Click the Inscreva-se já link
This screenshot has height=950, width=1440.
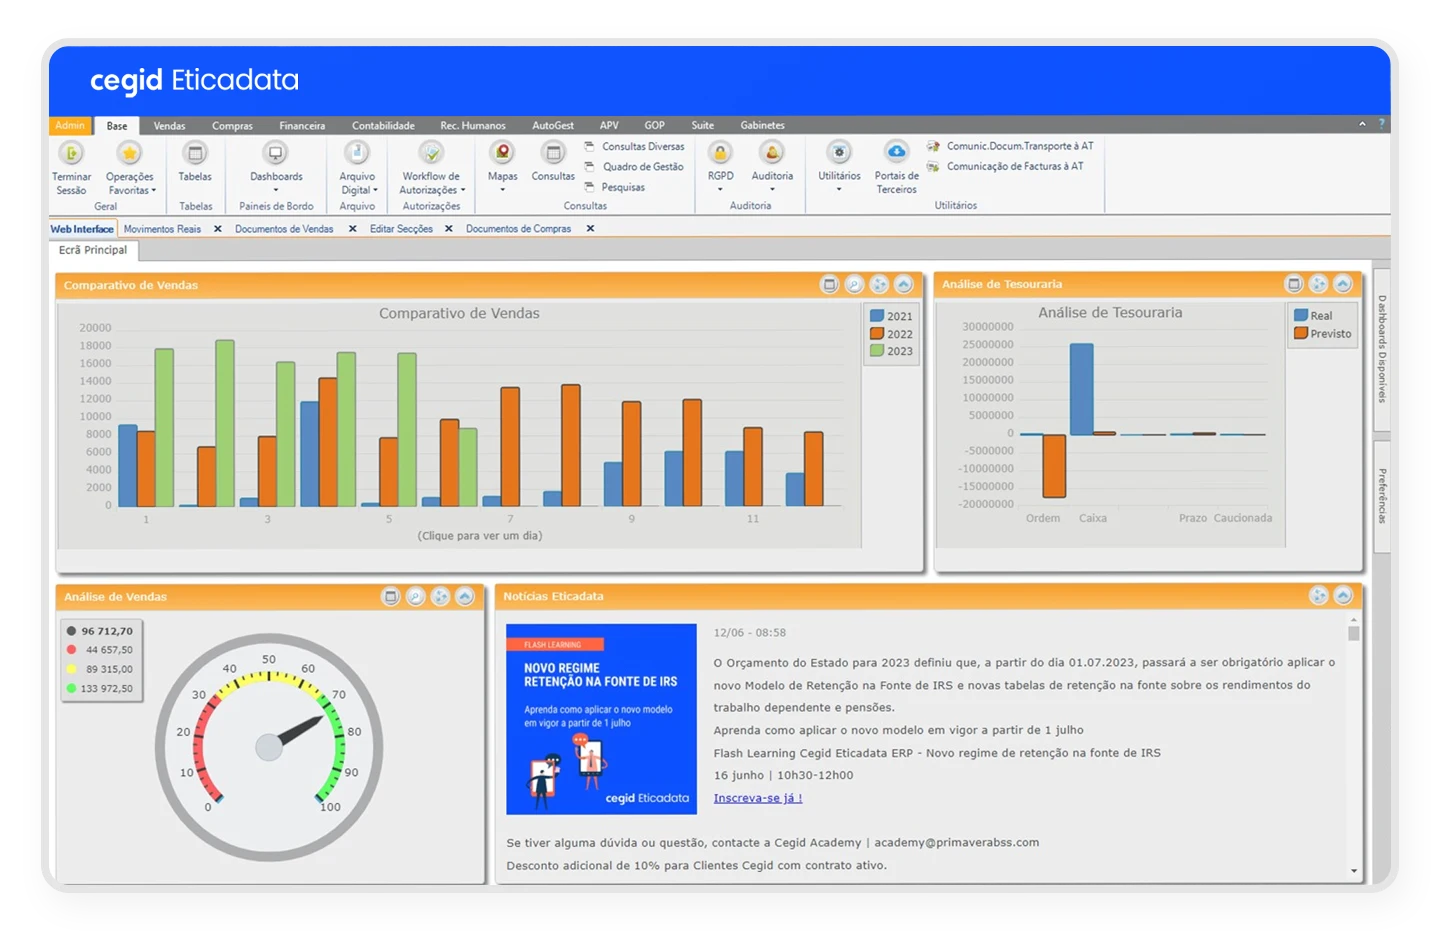point(756,797)
